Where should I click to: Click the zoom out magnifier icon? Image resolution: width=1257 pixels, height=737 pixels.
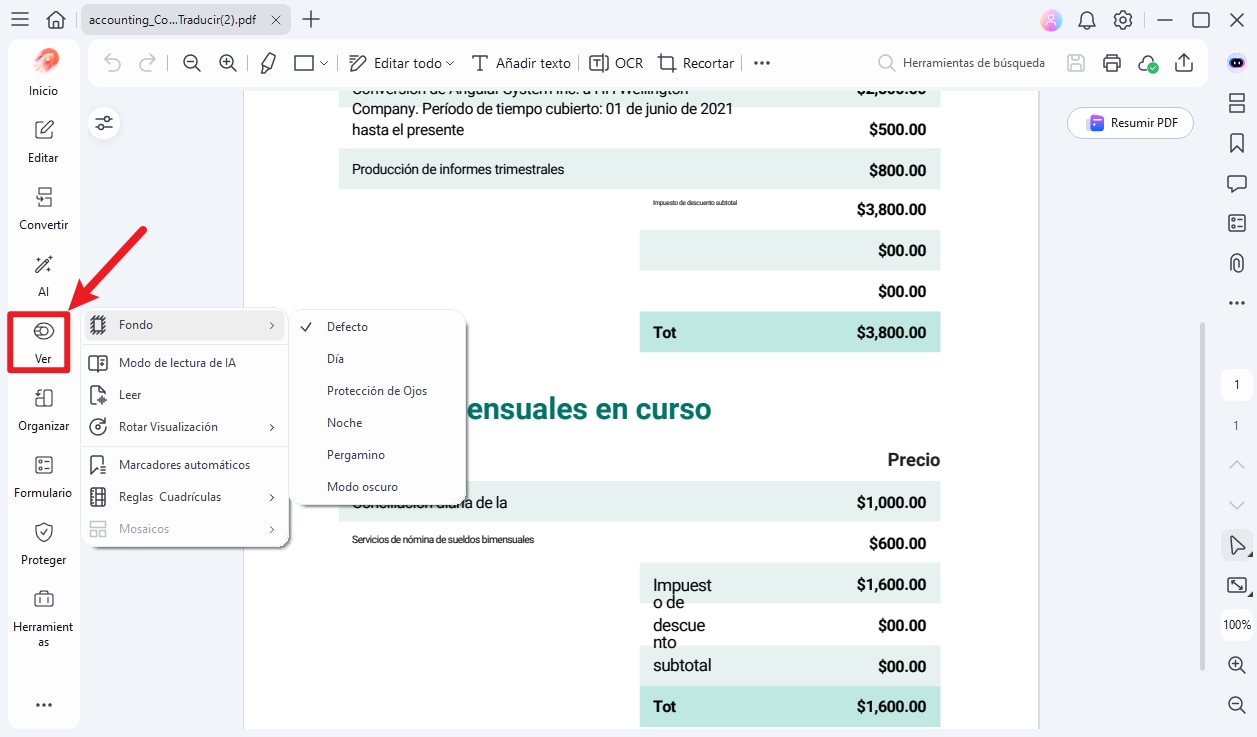click(190, 62)
